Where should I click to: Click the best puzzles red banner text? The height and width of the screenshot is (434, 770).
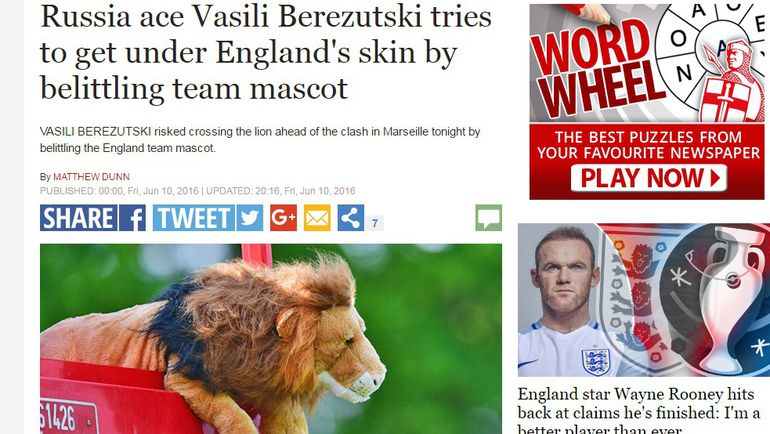(648, 145)
